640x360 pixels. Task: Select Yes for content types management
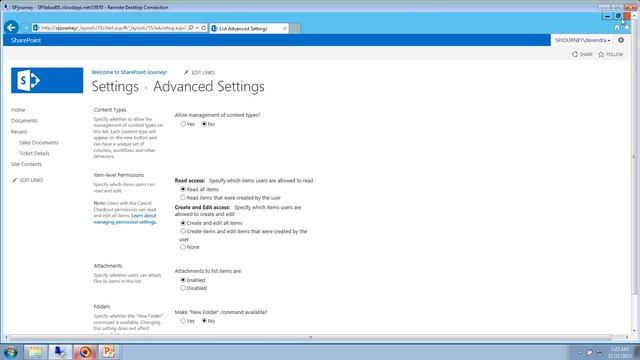(x=183, y=124)
